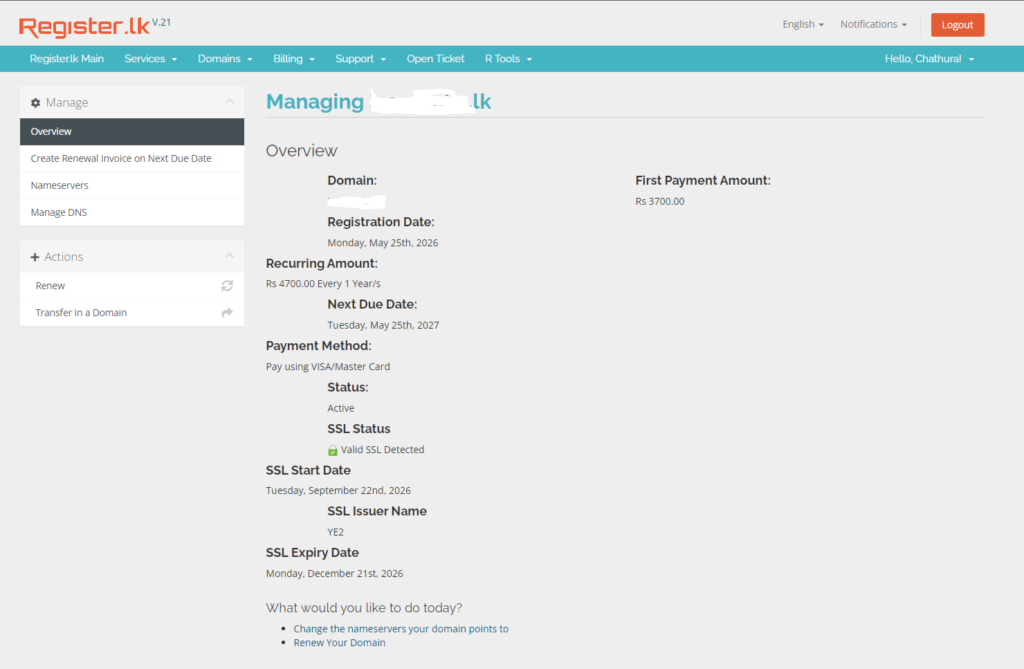
Task: Collapse the Actions panel chevron
Action: click(x=229, y=255)
